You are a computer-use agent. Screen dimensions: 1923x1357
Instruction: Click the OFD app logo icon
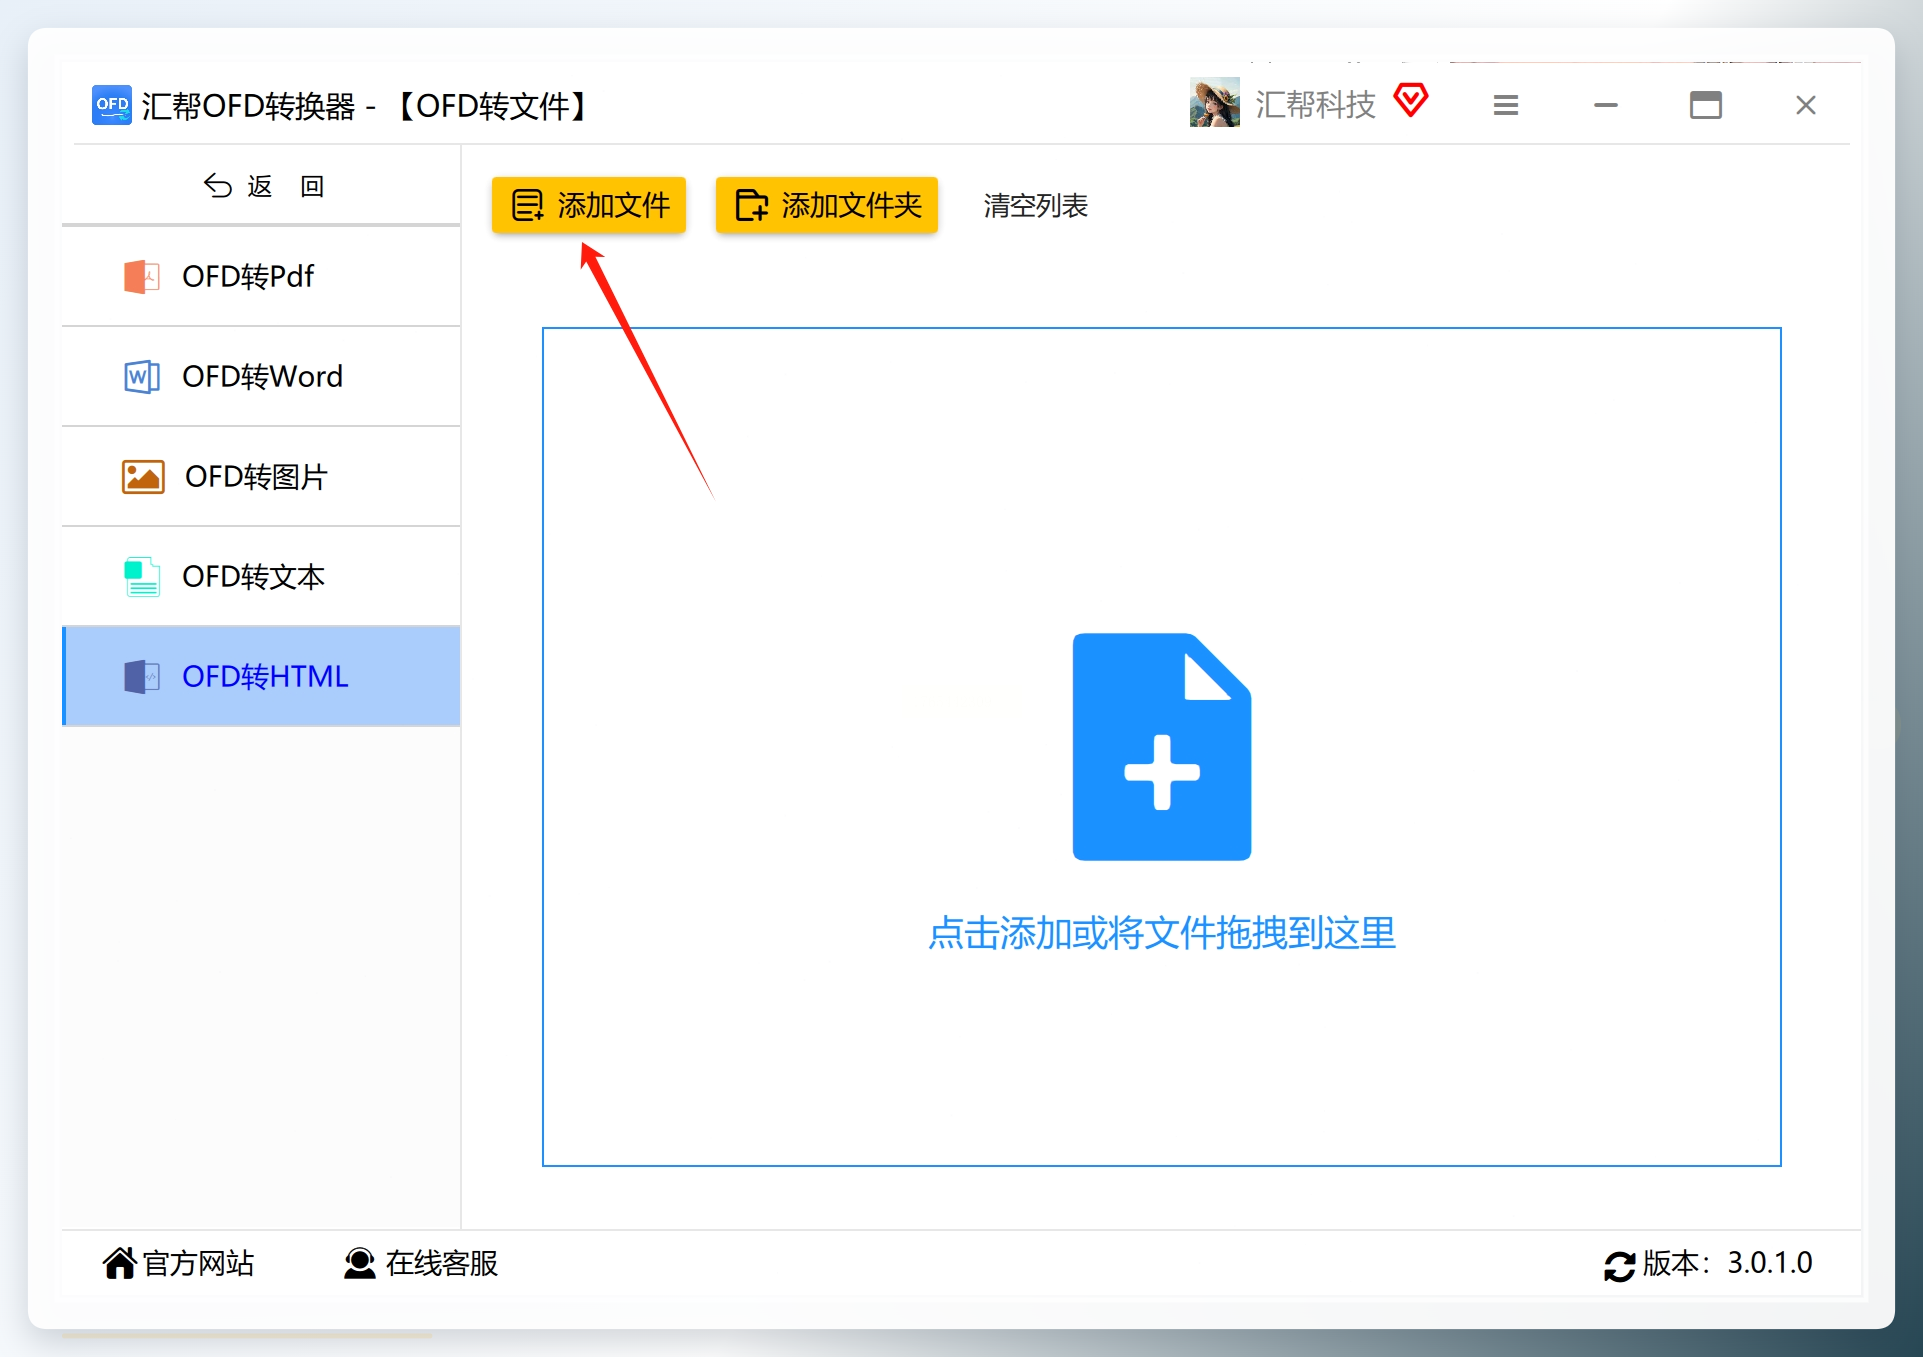click(x=112, y=105)
